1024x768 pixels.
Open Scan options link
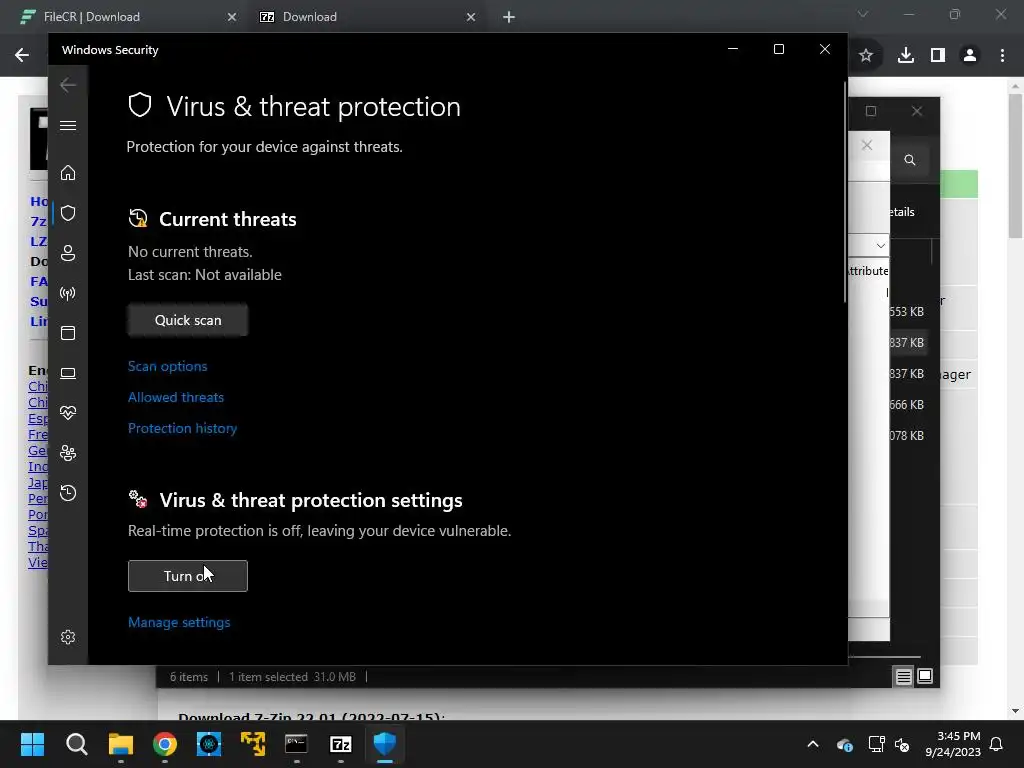coord(167,366)
